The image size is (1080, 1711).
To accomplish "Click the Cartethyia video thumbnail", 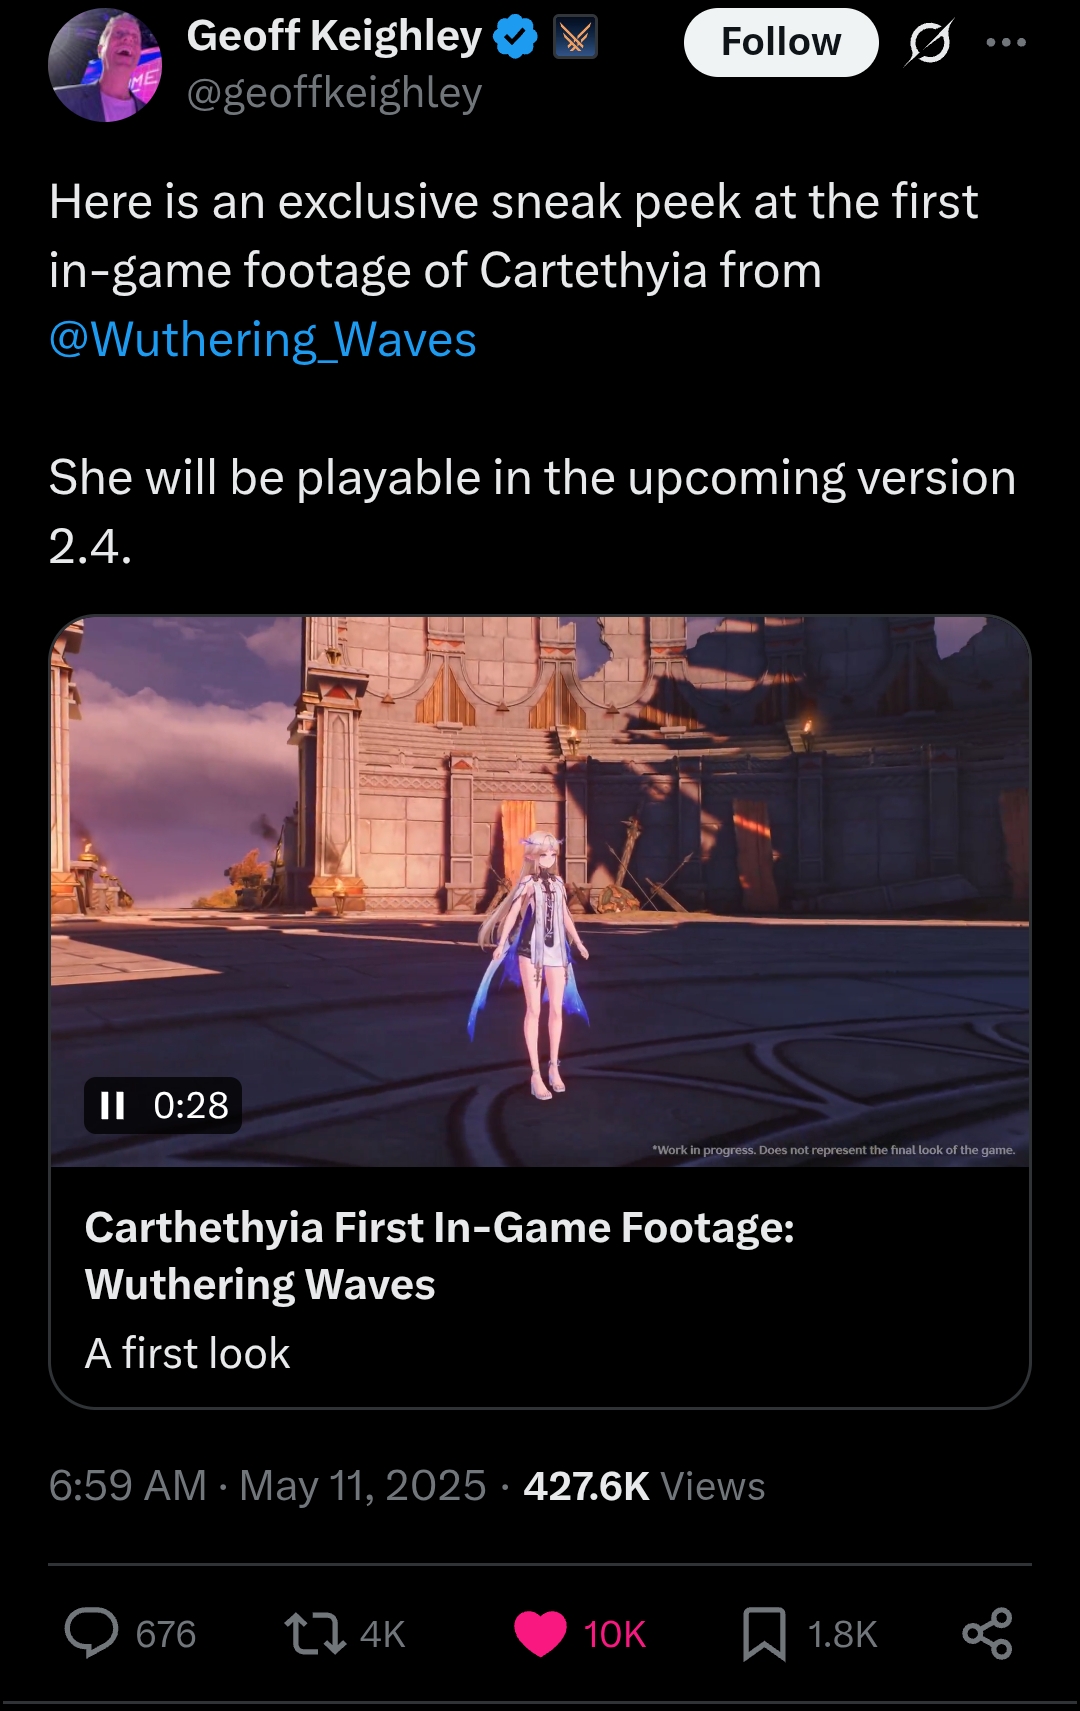I will point(540,891).
